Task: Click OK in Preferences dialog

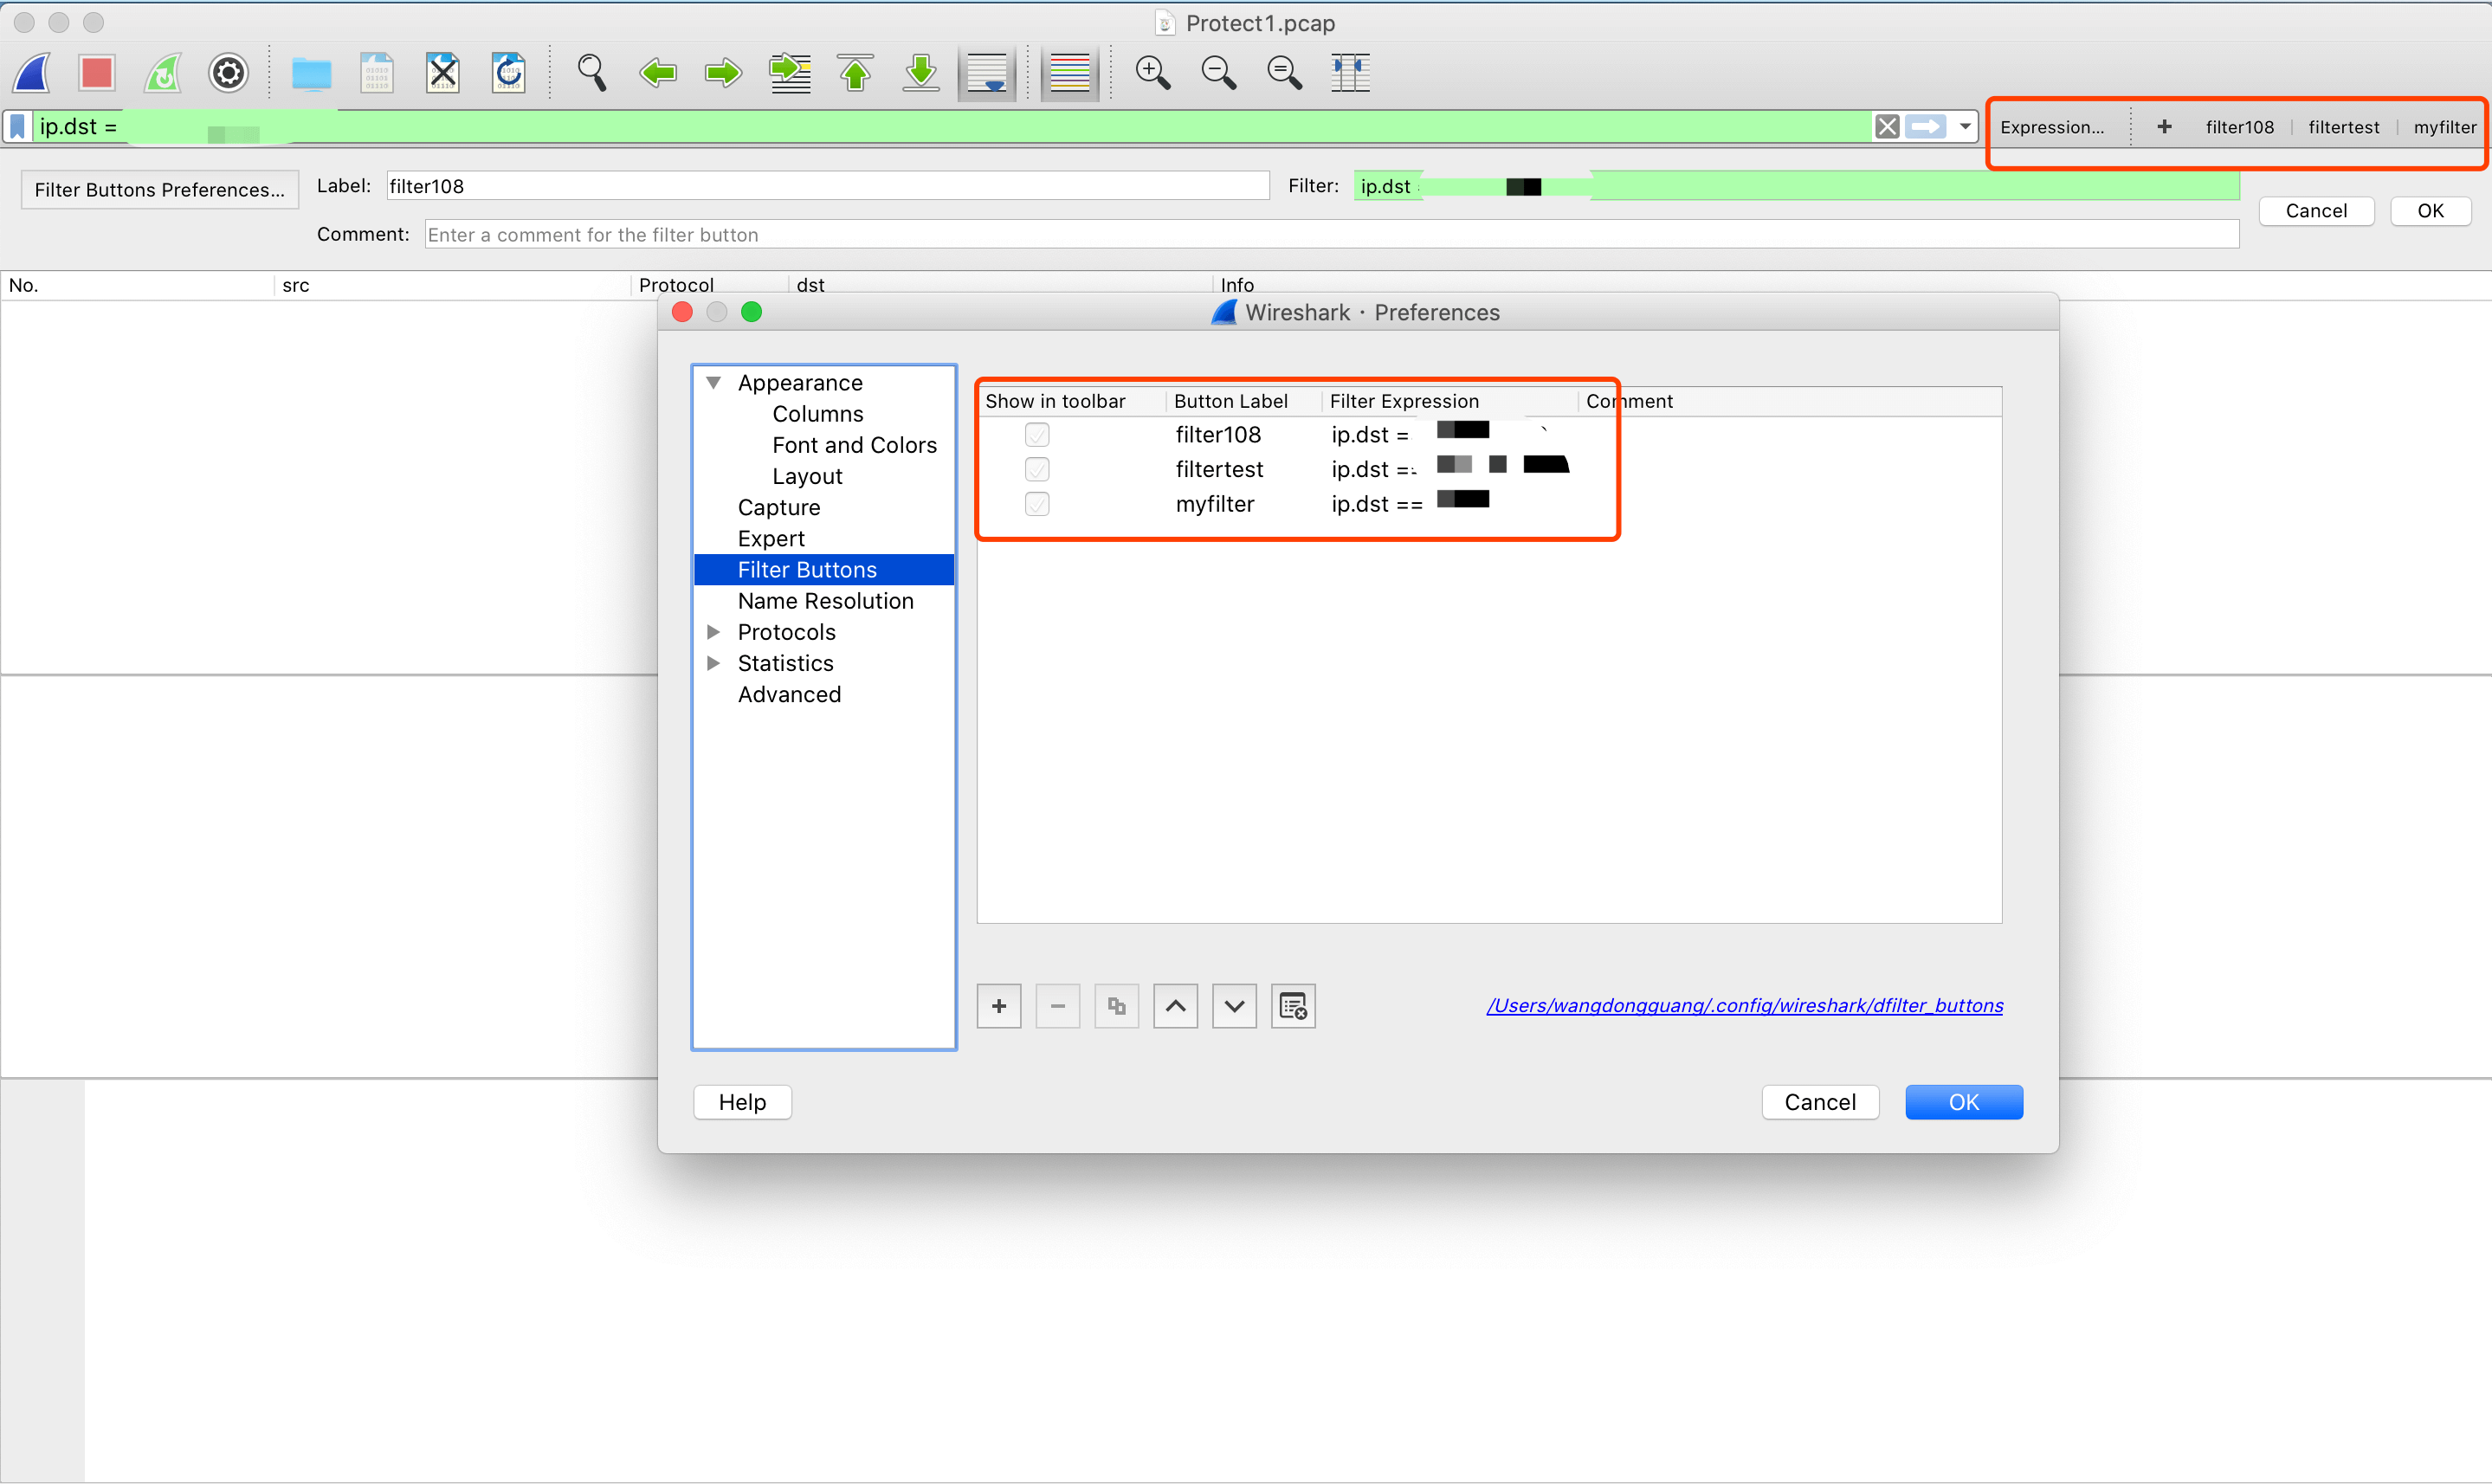Action: [x=1964, y=1102]
